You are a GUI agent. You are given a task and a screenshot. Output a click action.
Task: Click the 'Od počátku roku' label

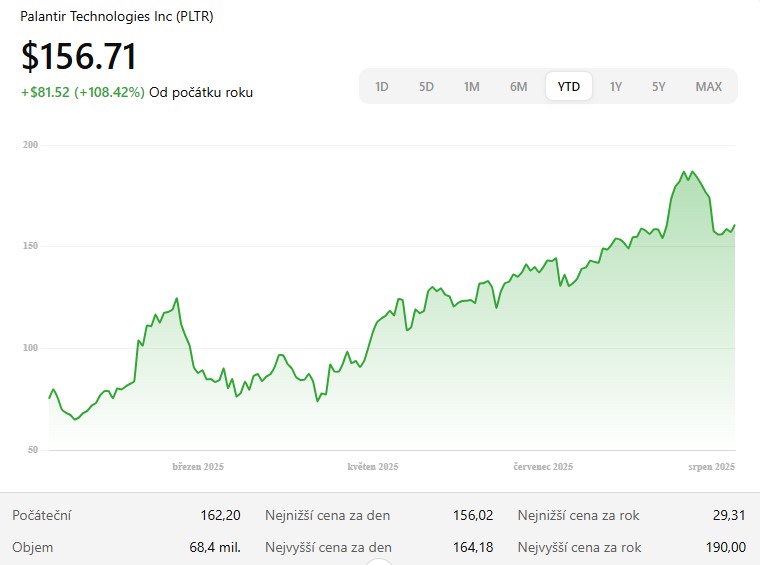pos(201,92)
